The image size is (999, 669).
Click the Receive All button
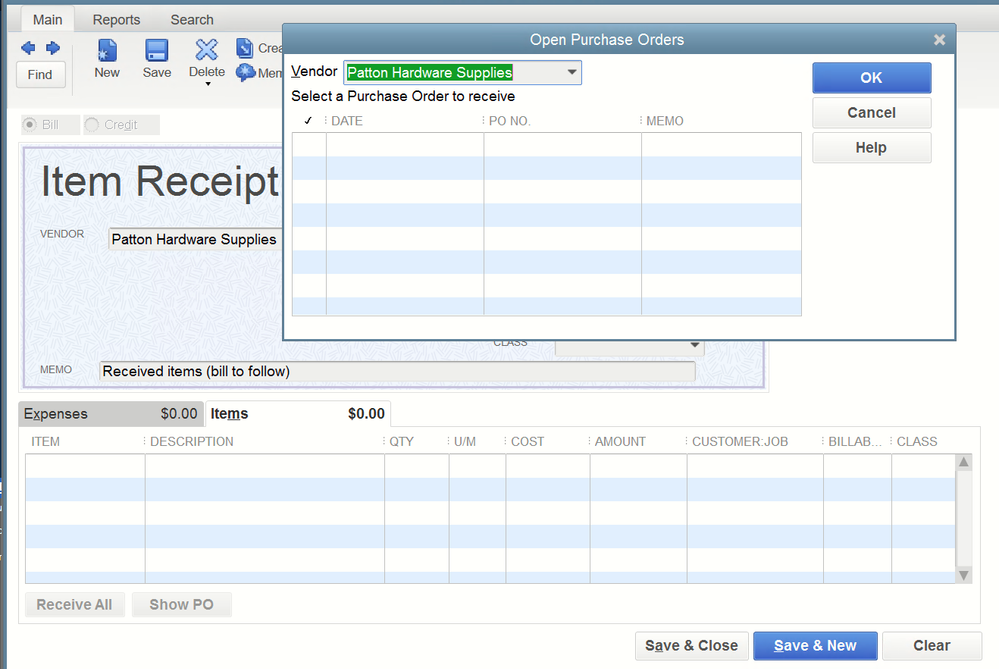[74, 604]
